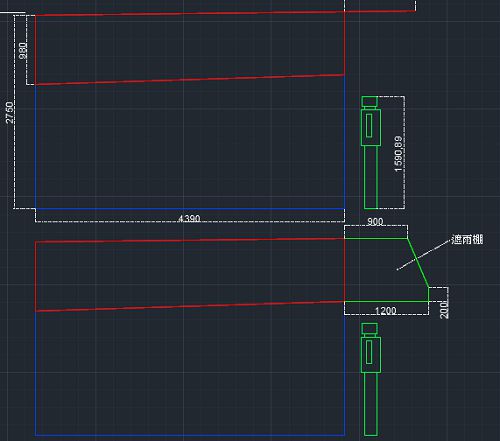This screenshot has width=500, height=441.
Task: Select the 200 vertical dimension text
Action: 444,310
